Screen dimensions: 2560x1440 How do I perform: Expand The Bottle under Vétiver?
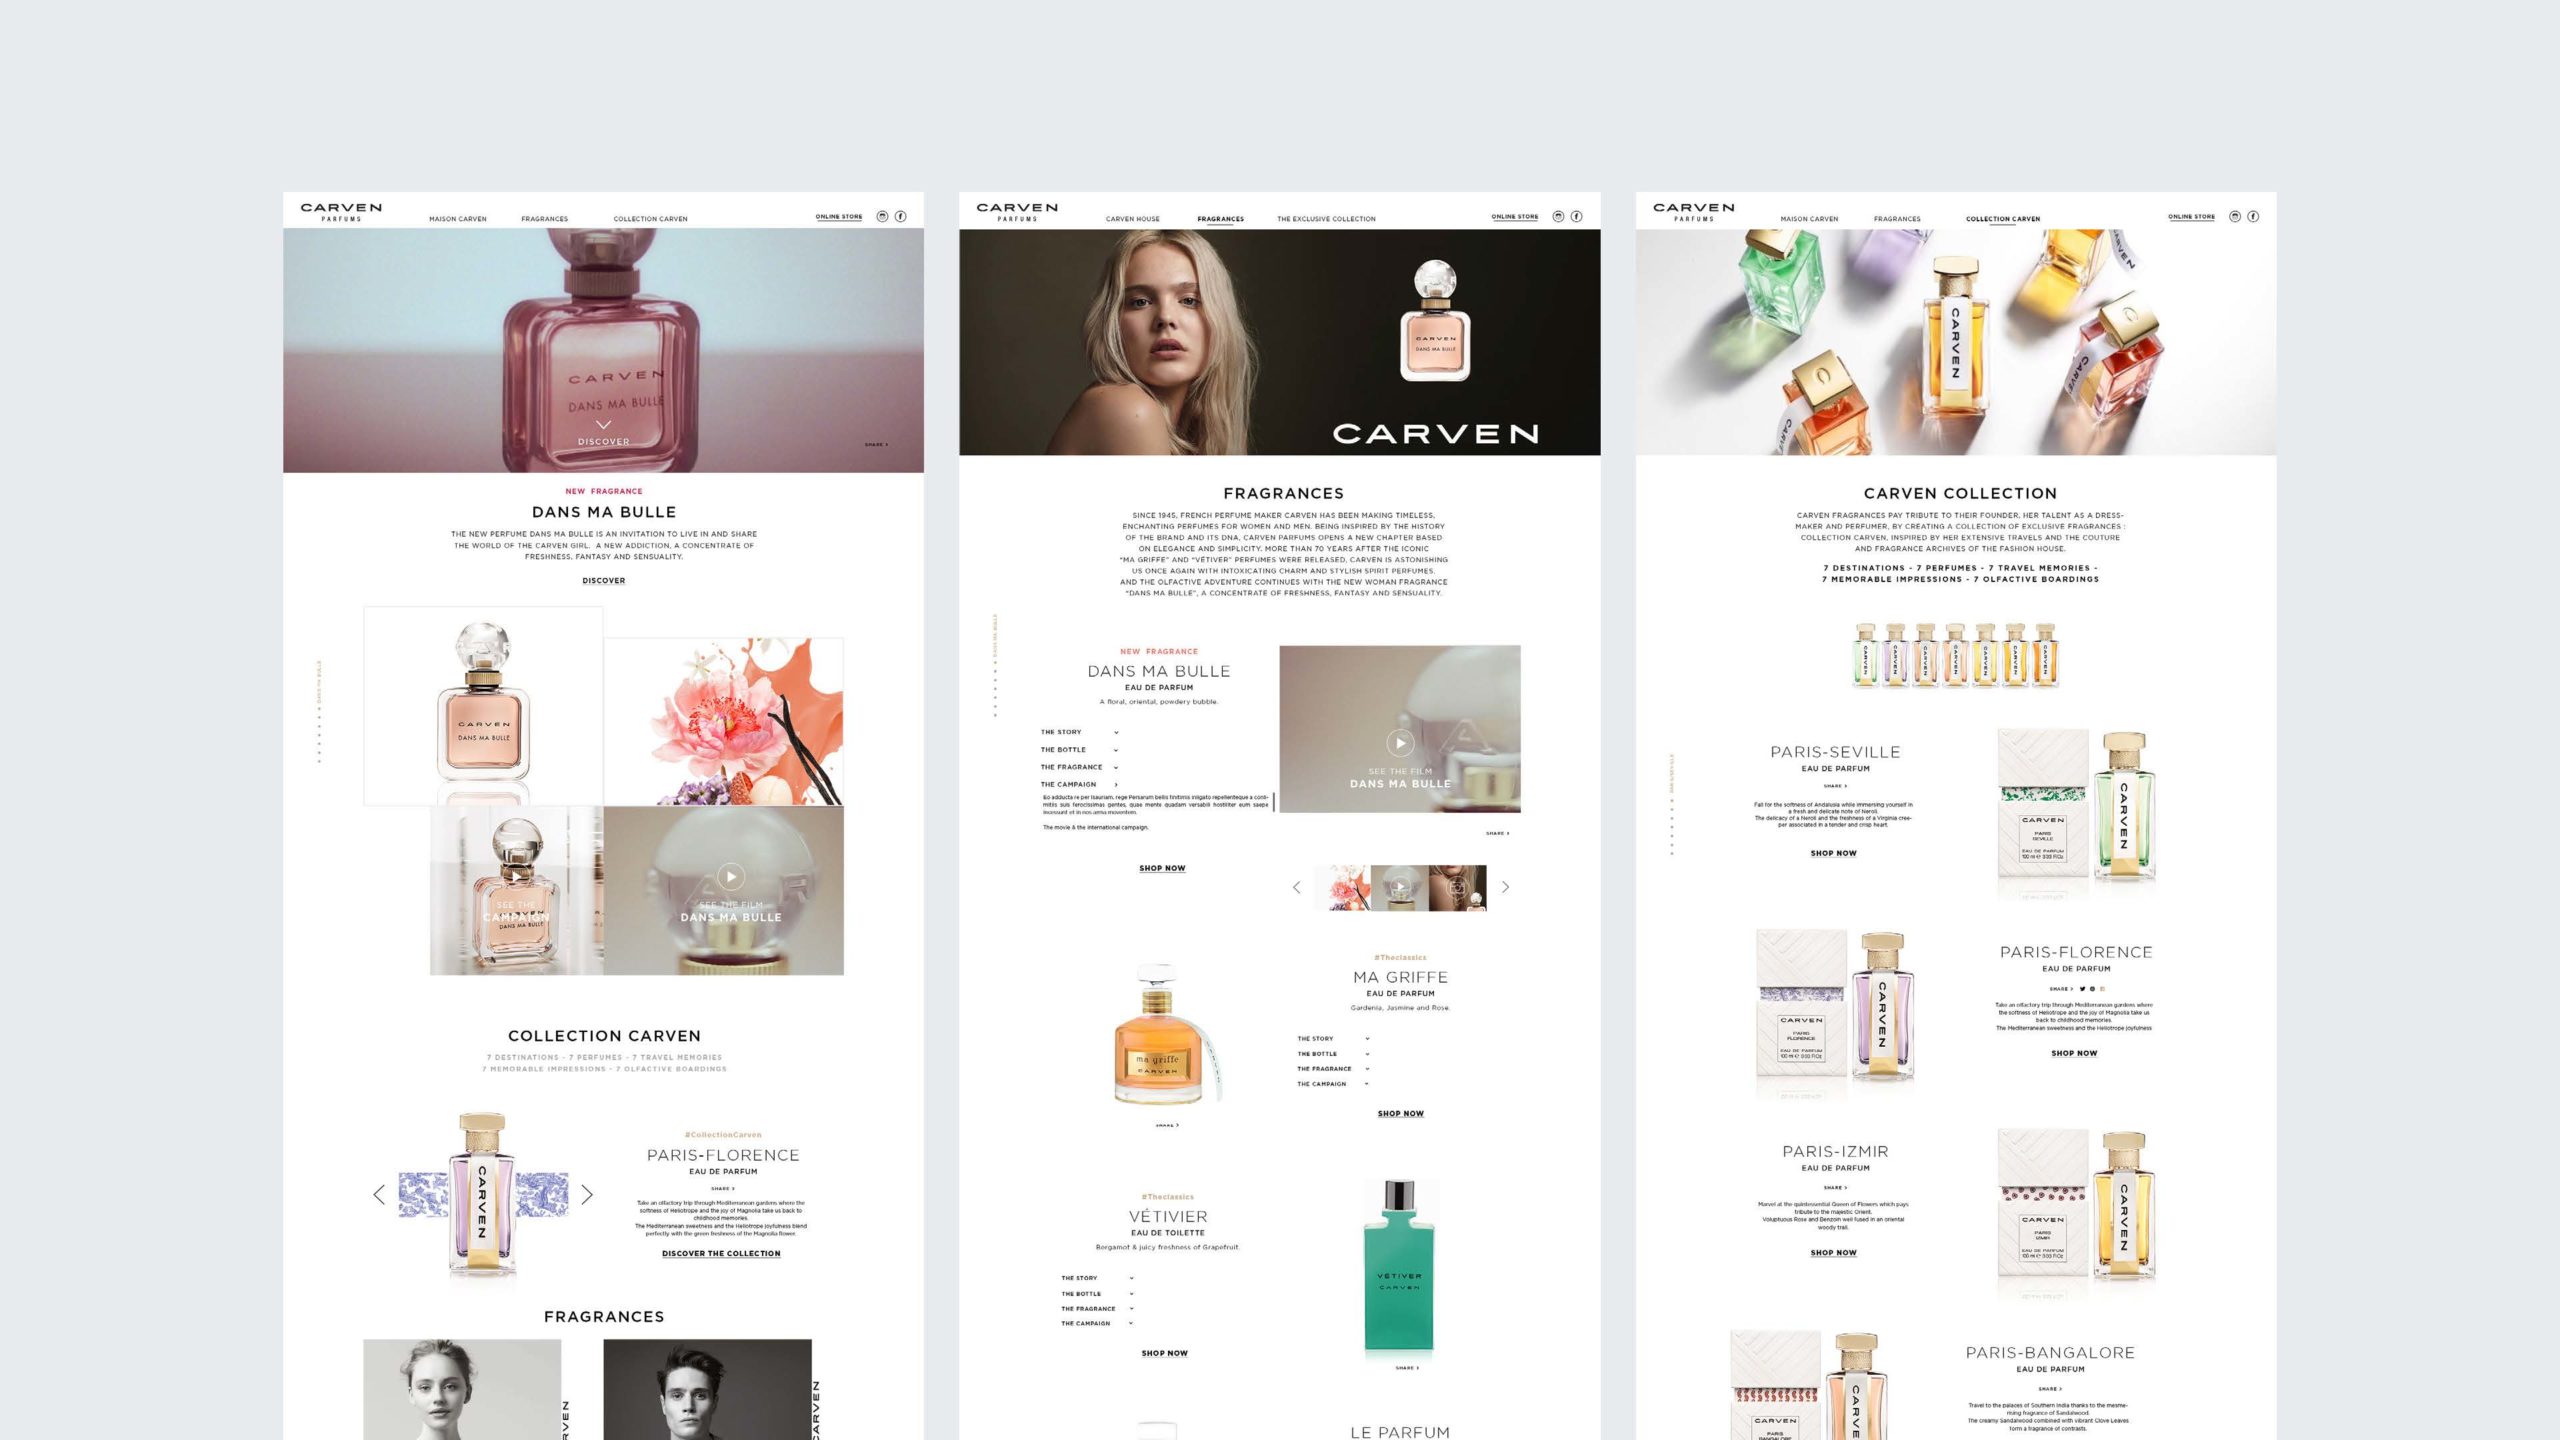point(1097,1293)
